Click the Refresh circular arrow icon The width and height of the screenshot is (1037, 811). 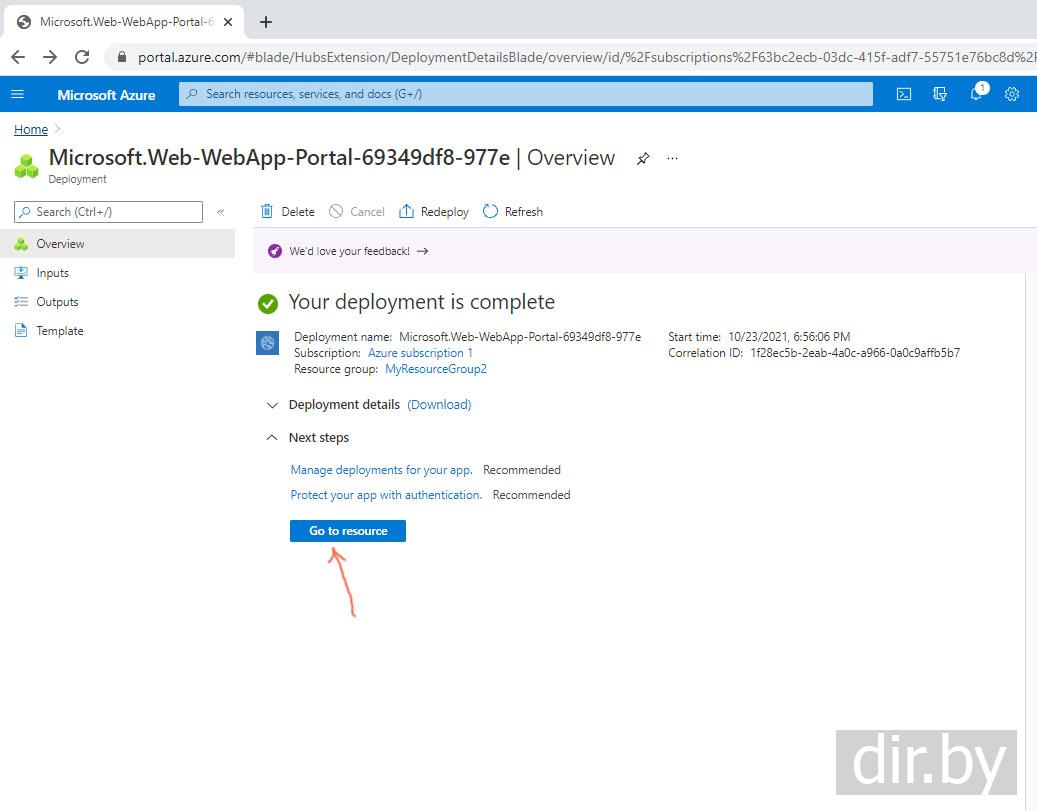click(x=490, y=211)
